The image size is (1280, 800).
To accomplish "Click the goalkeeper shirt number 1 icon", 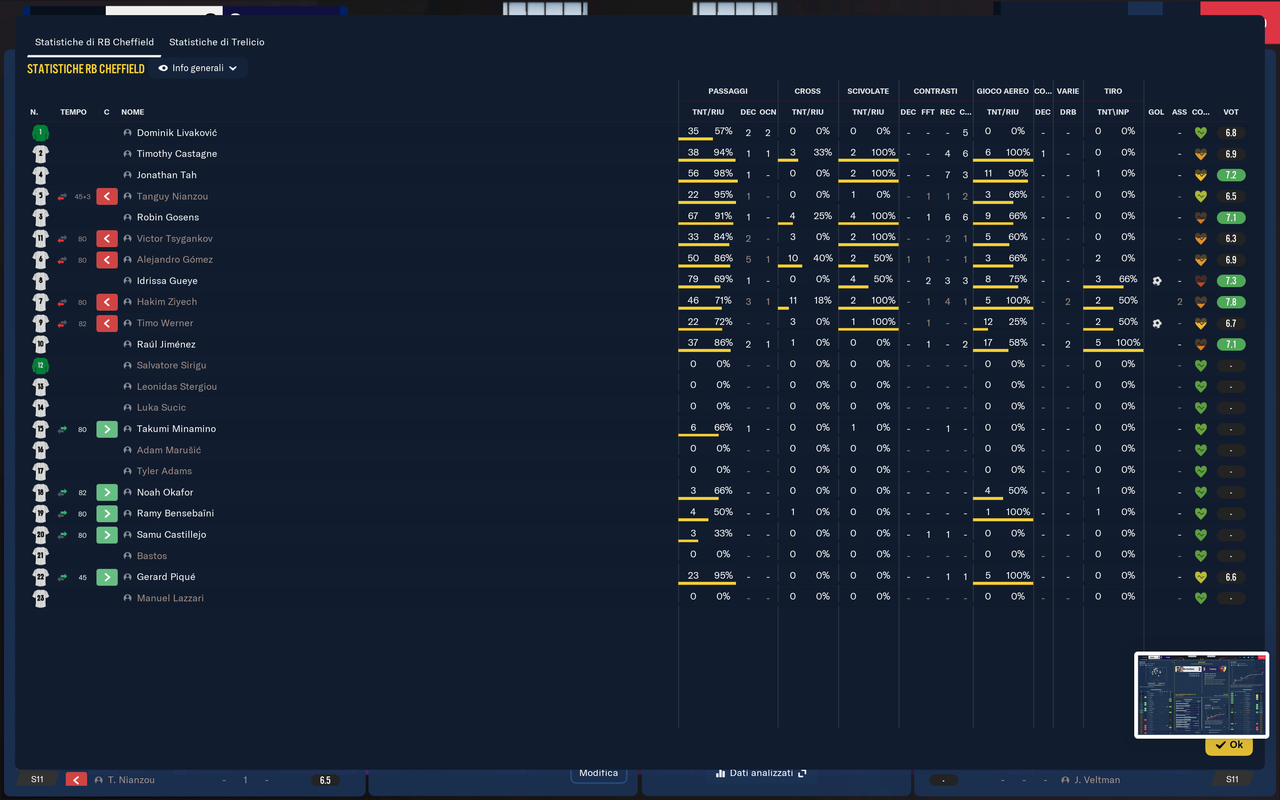I will 40,133.
